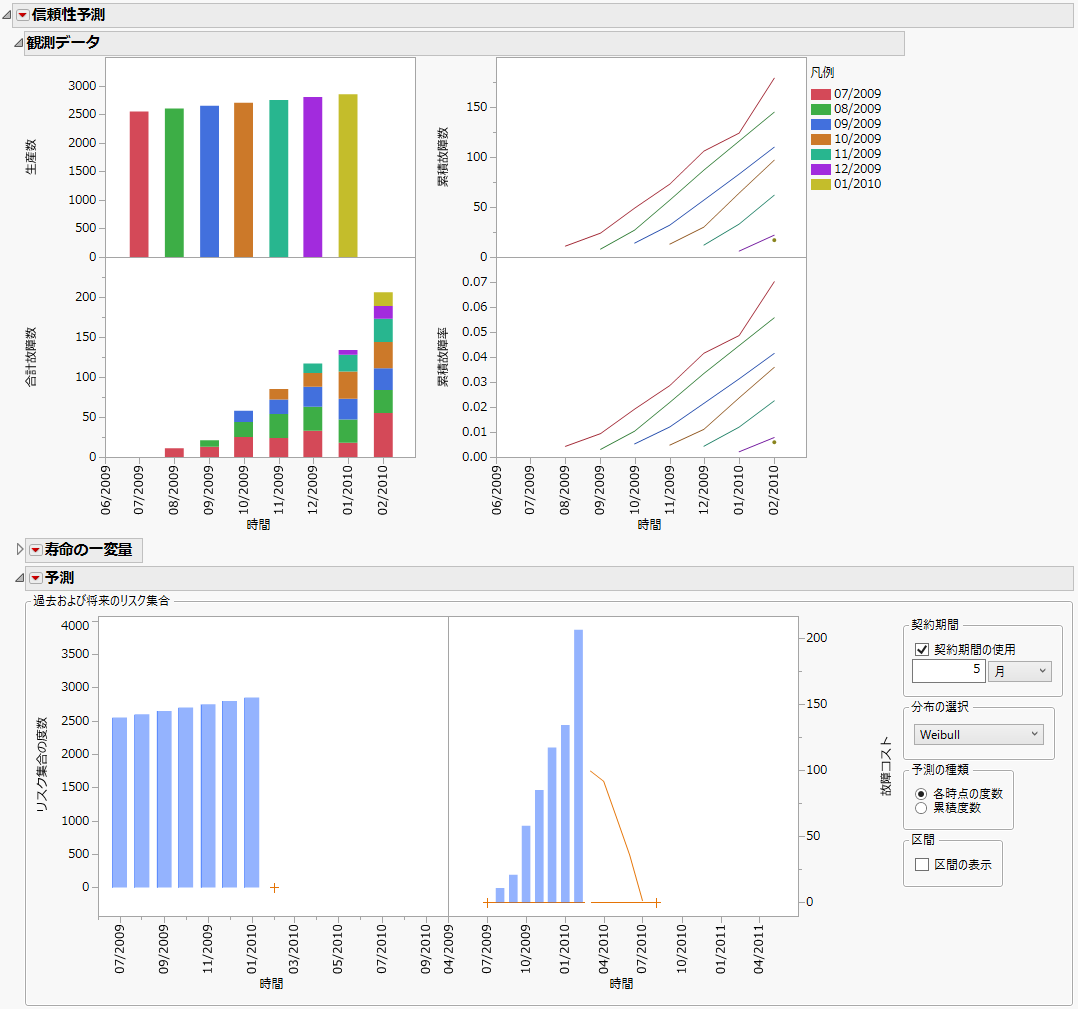Toggle the 契約期間の使用 checkbox
1078x1009 pixels.
[x=922, y=650]
